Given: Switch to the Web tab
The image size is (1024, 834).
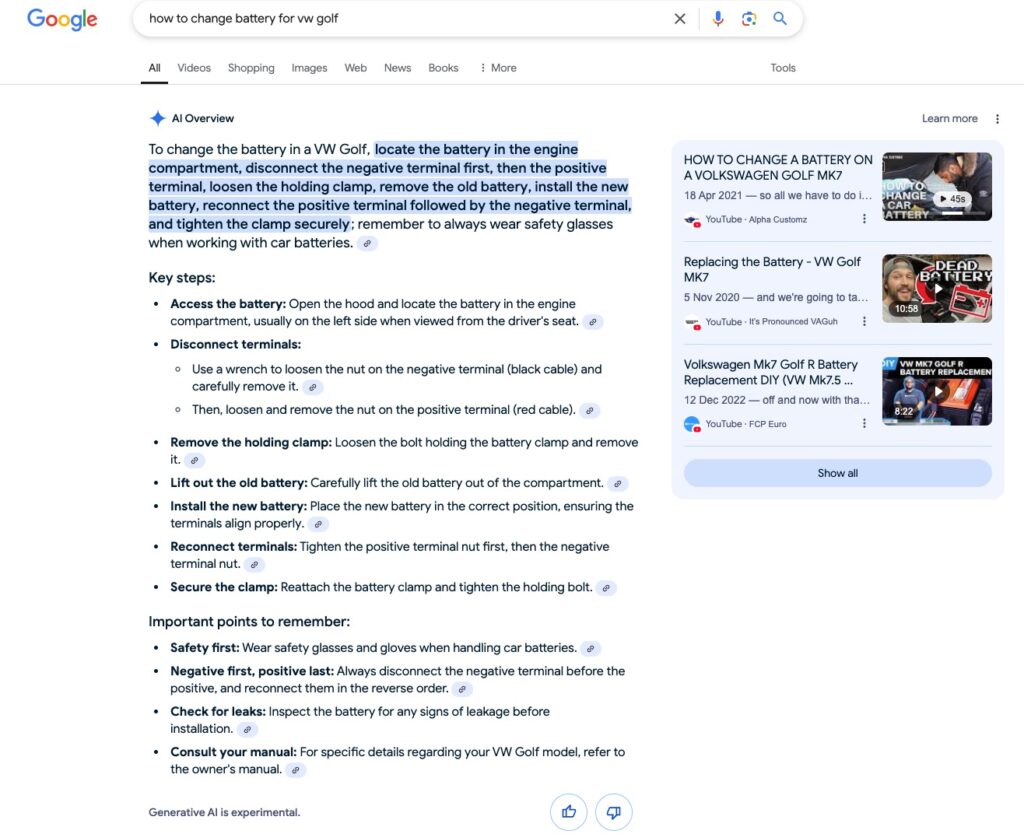Looking at the screenshot, I should tap(355, 68).
